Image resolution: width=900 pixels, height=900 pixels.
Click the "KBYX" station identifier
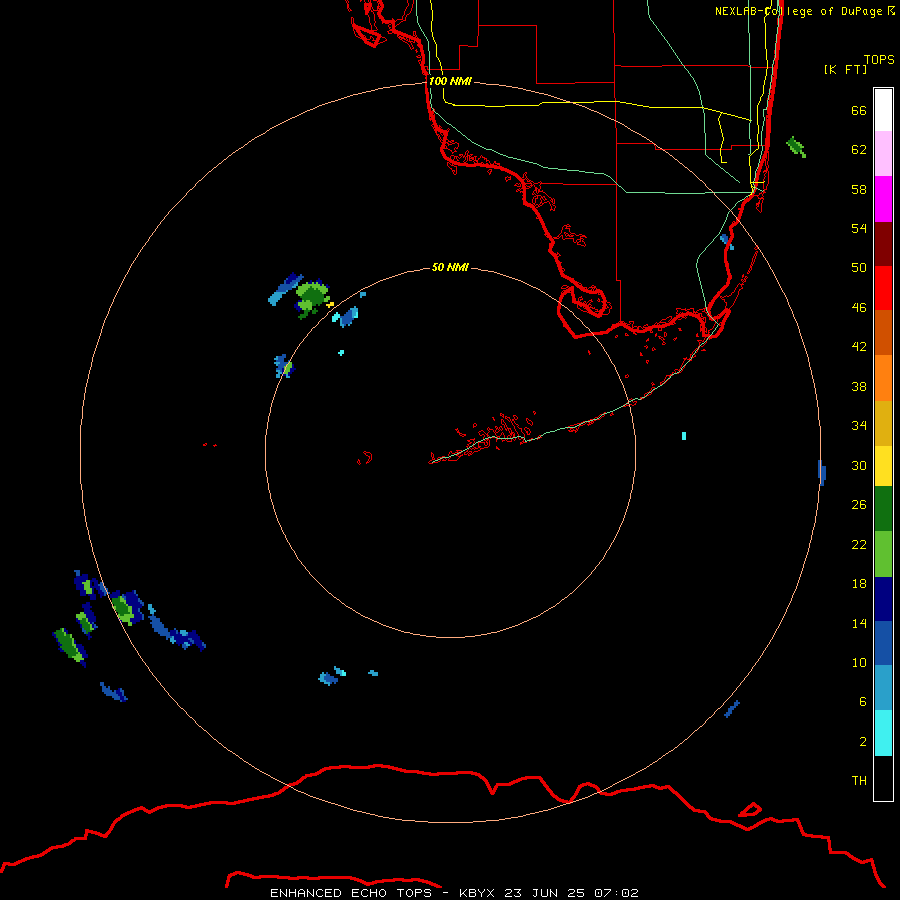tap(476, 893)
